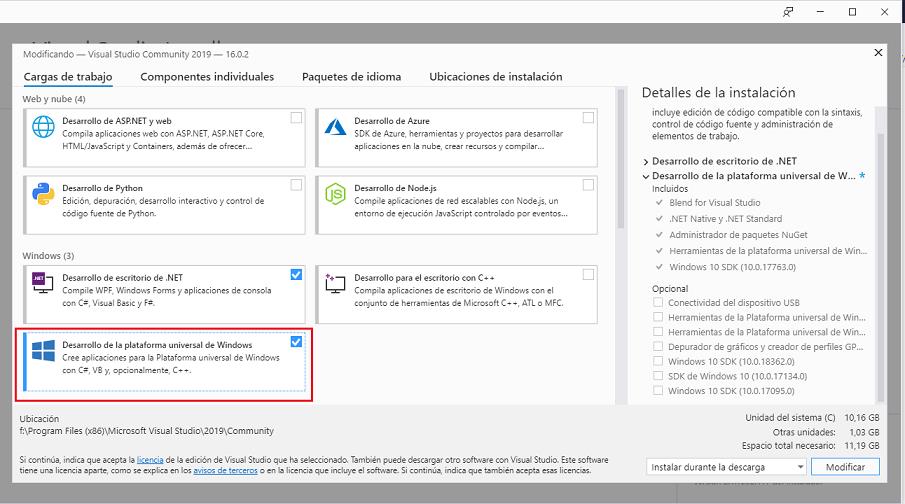Check Depurador de gráficos y creador de perfiles

click(658, 346)
